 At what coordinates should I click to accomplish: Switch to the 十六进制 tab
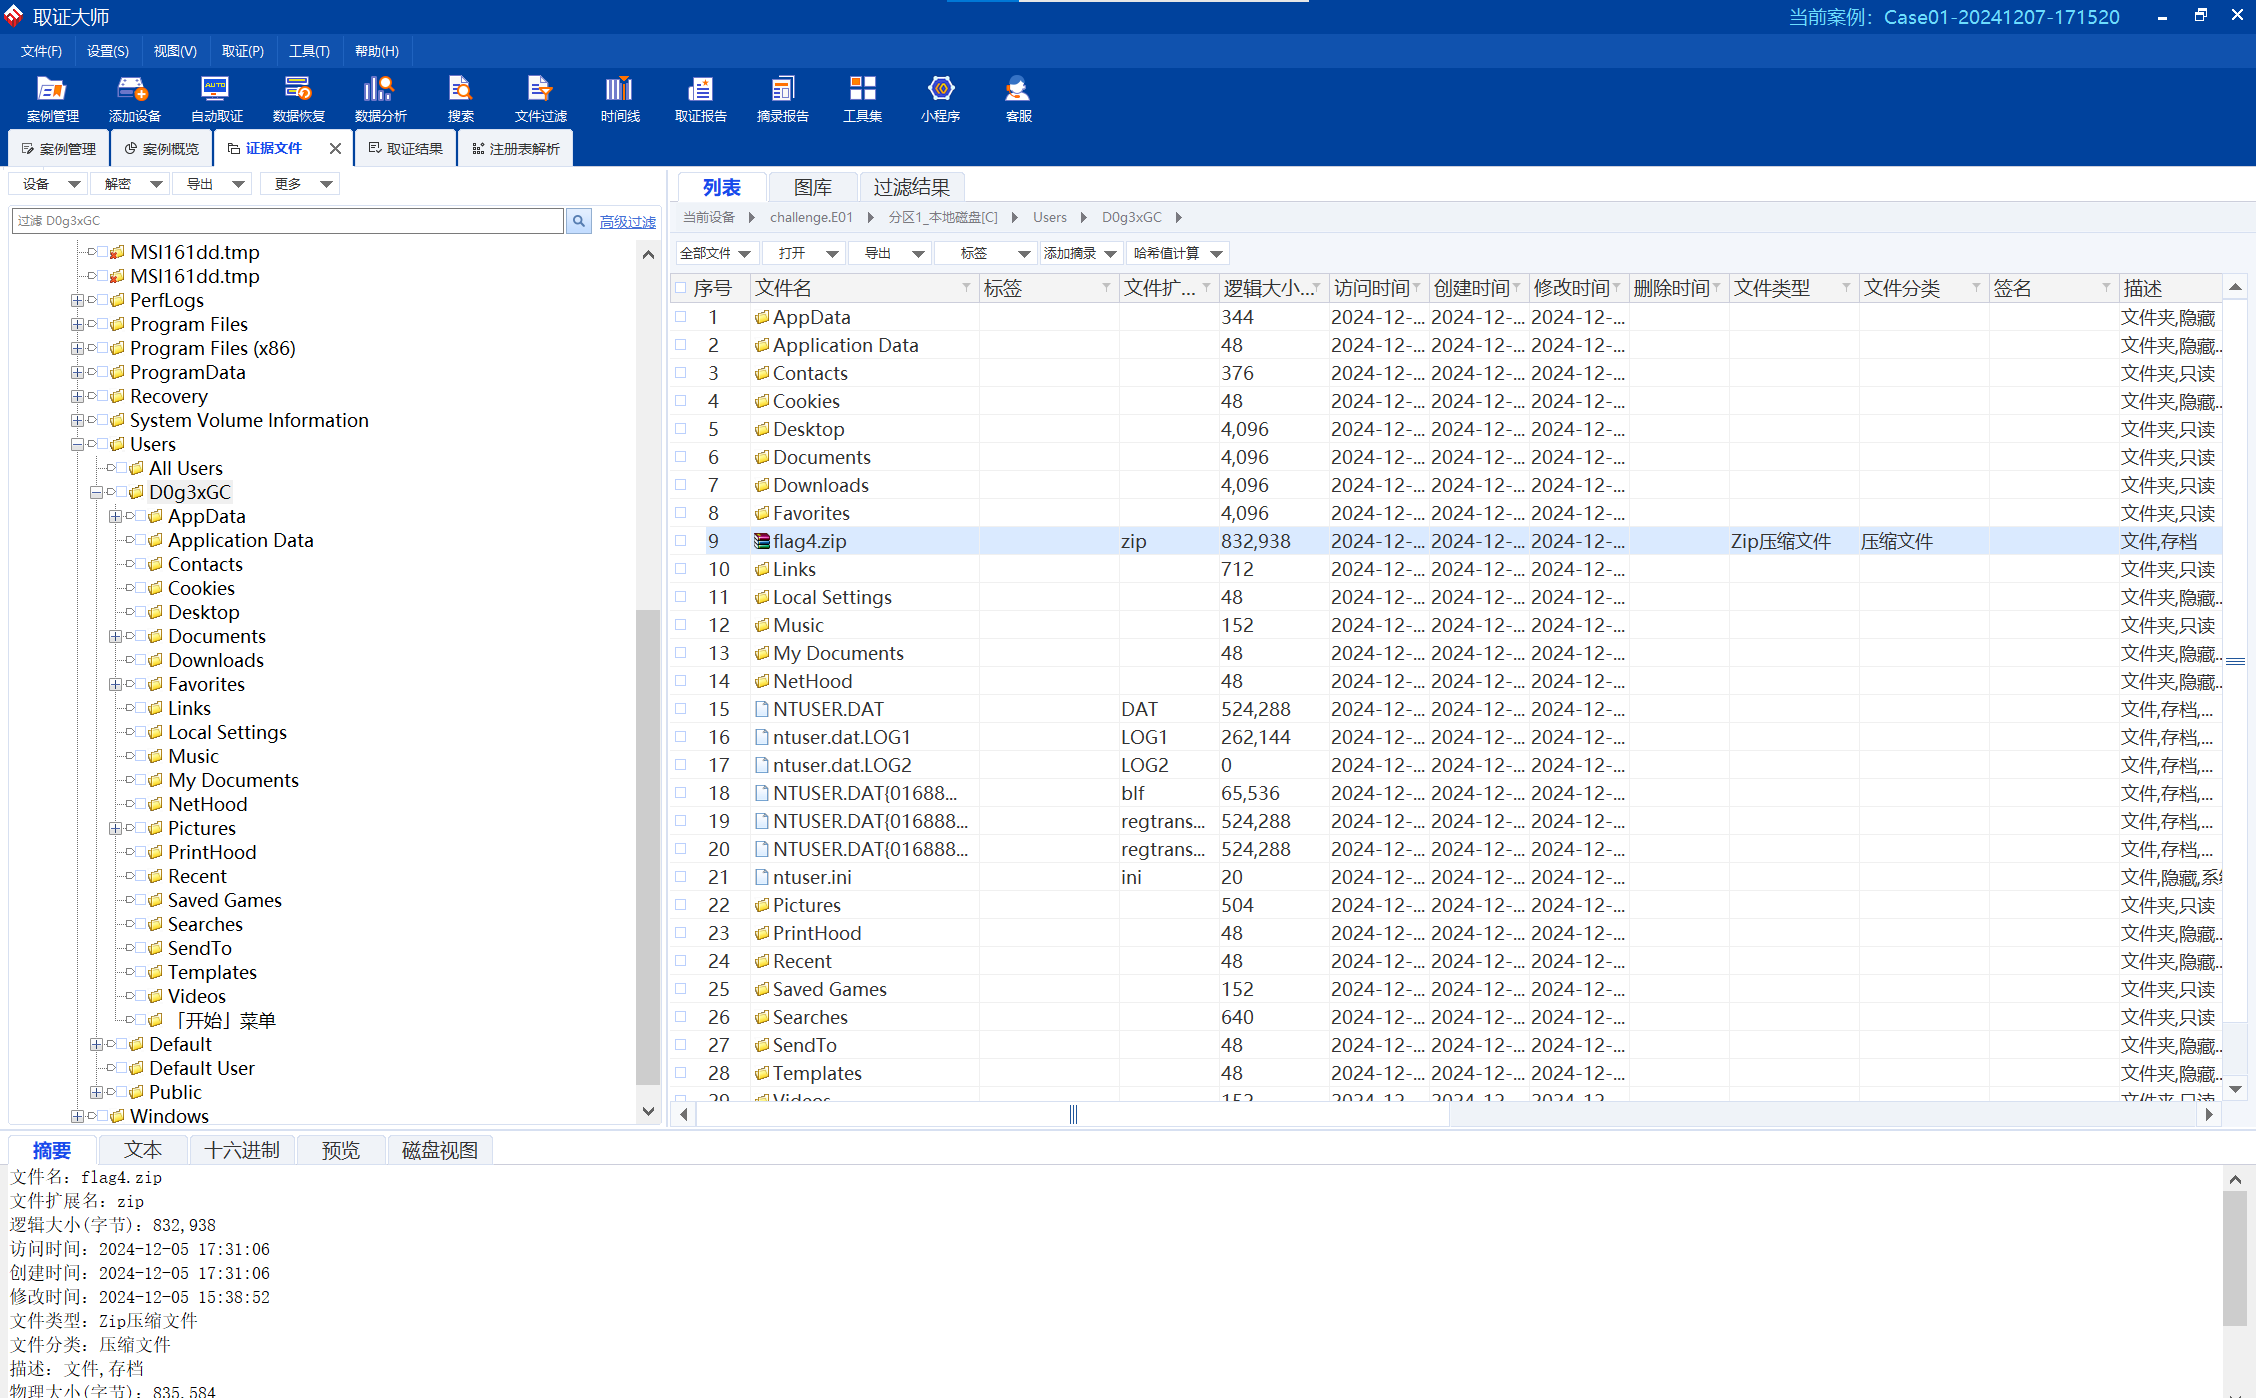[x=241, y=1150]
